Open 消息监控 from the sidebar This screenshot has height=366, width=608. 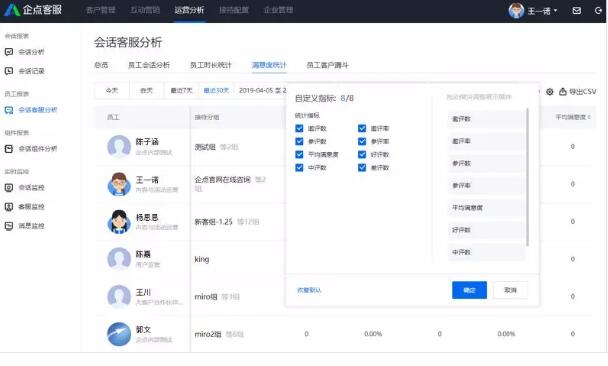coord(25,226)
